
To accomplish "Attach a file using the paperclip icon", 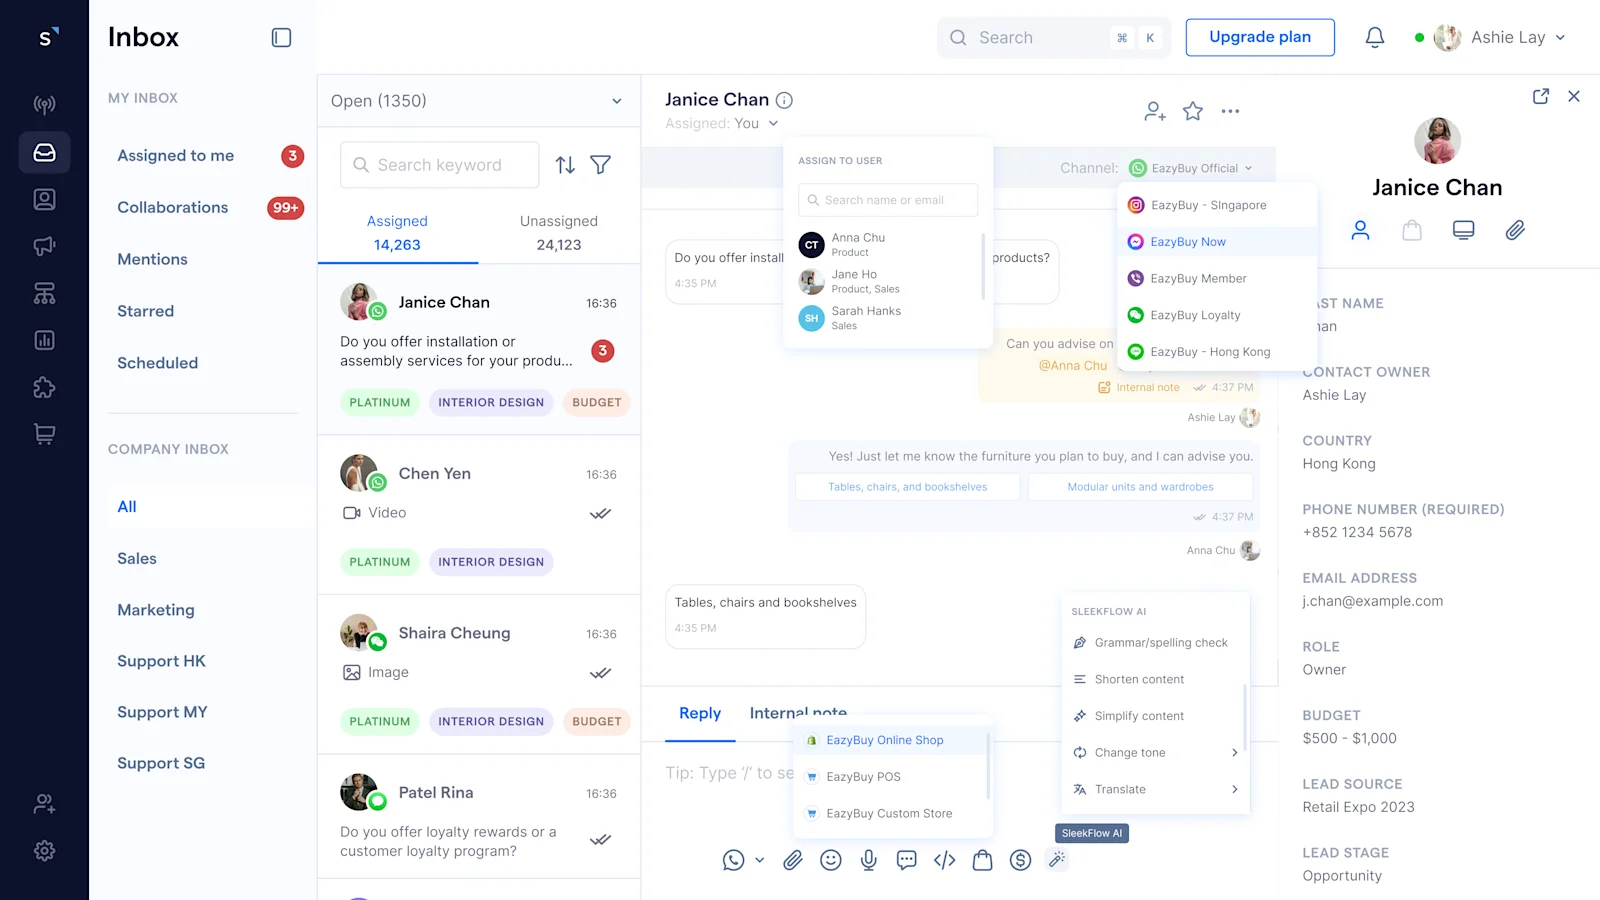I will pyautogui.click(x=793, y=860).
